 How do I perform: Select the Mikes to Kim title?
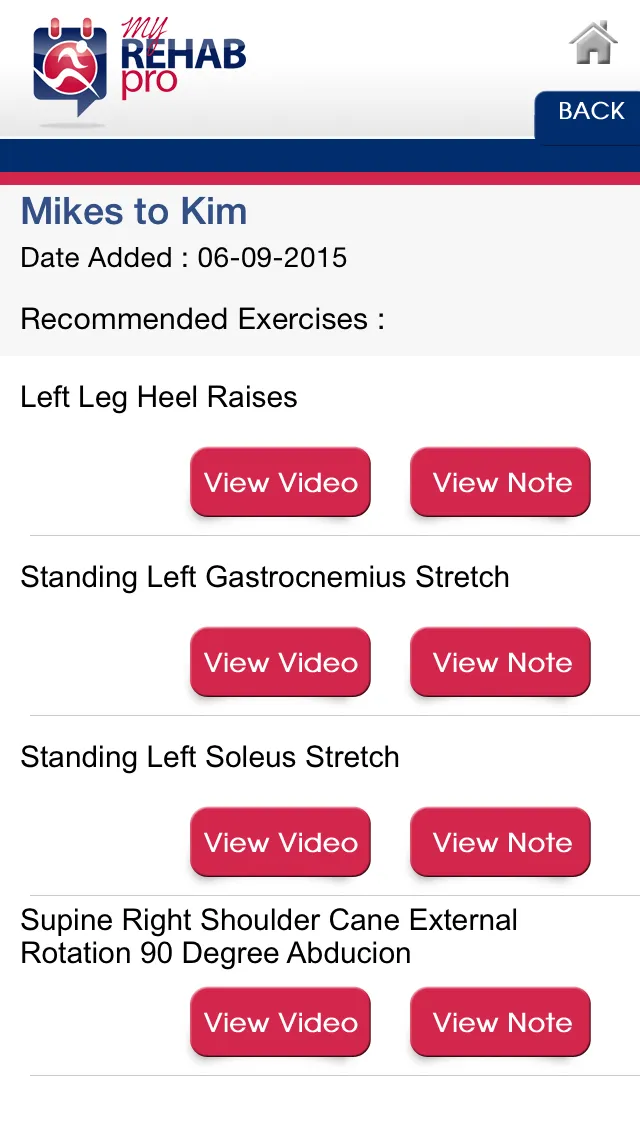point(134,212)
